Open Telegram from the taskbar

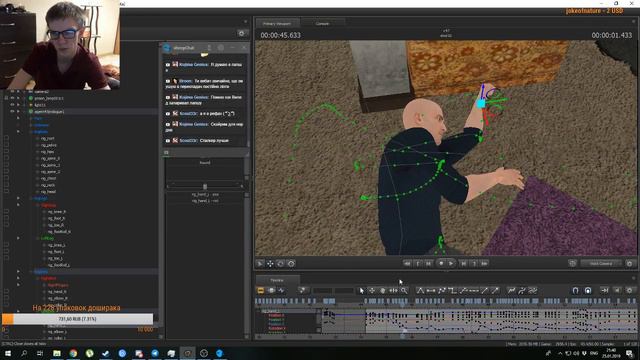(x=155, y=353)
